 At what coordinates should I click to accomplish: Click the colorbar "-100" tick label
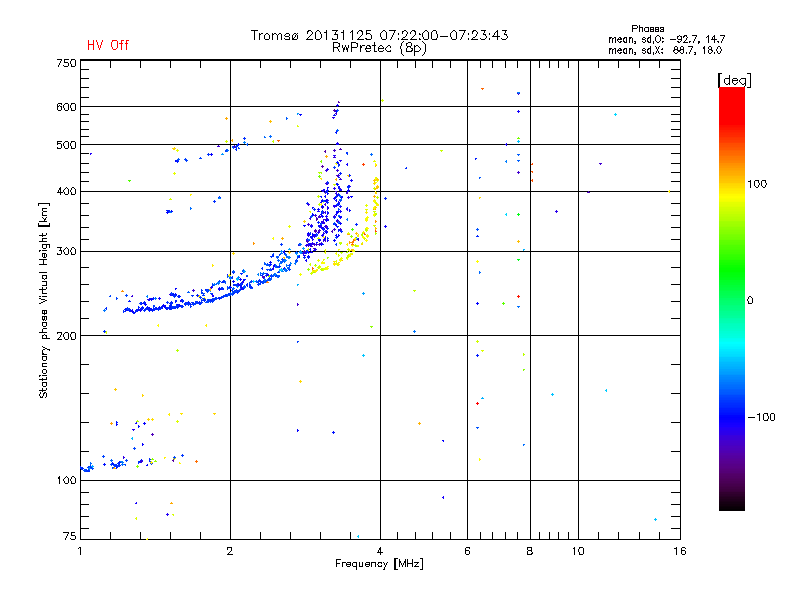(761, 417)
